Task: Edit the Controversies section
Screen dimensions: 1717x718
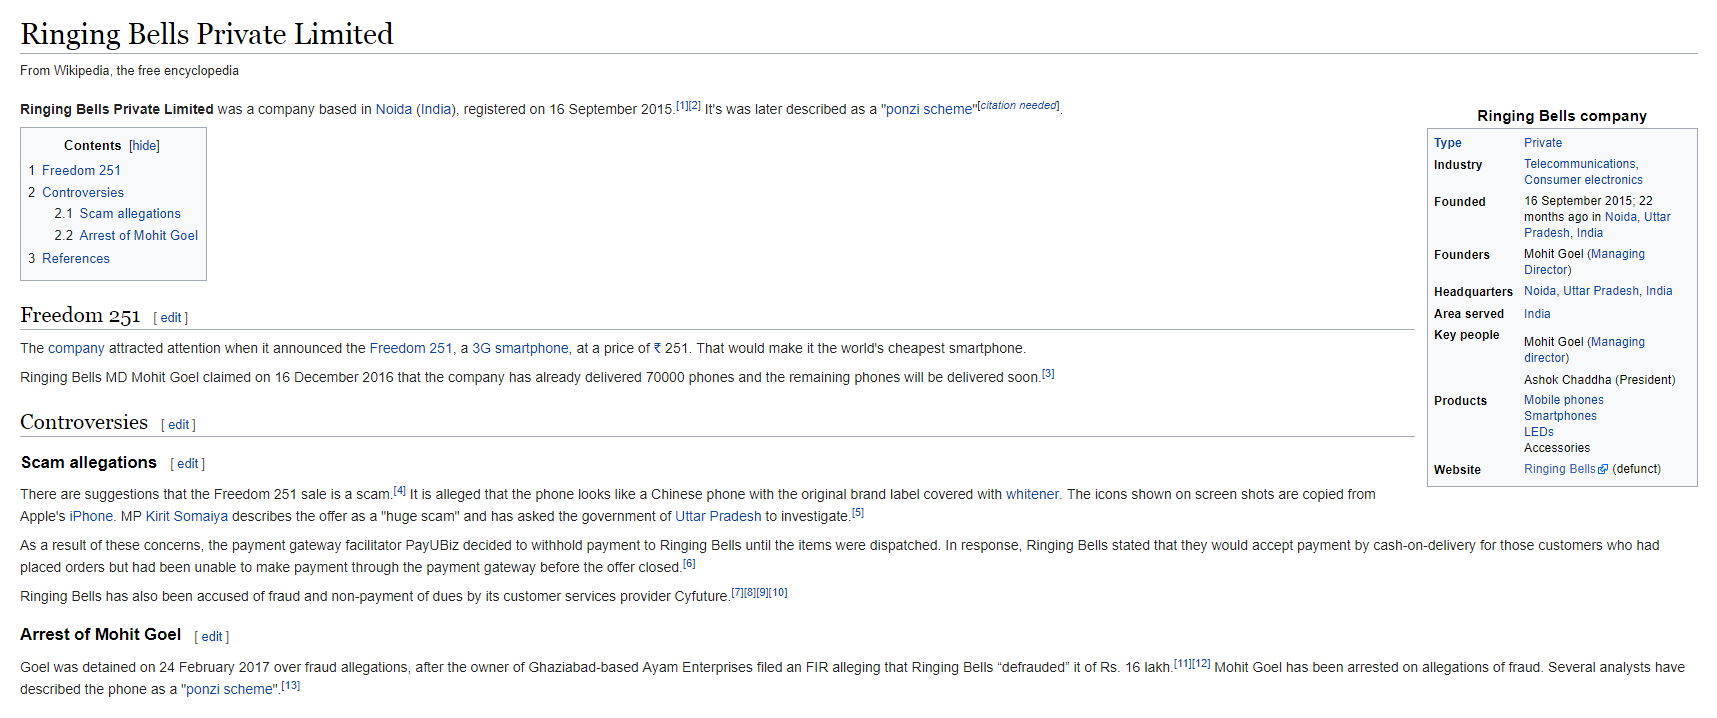Action: tap(179, 425)
